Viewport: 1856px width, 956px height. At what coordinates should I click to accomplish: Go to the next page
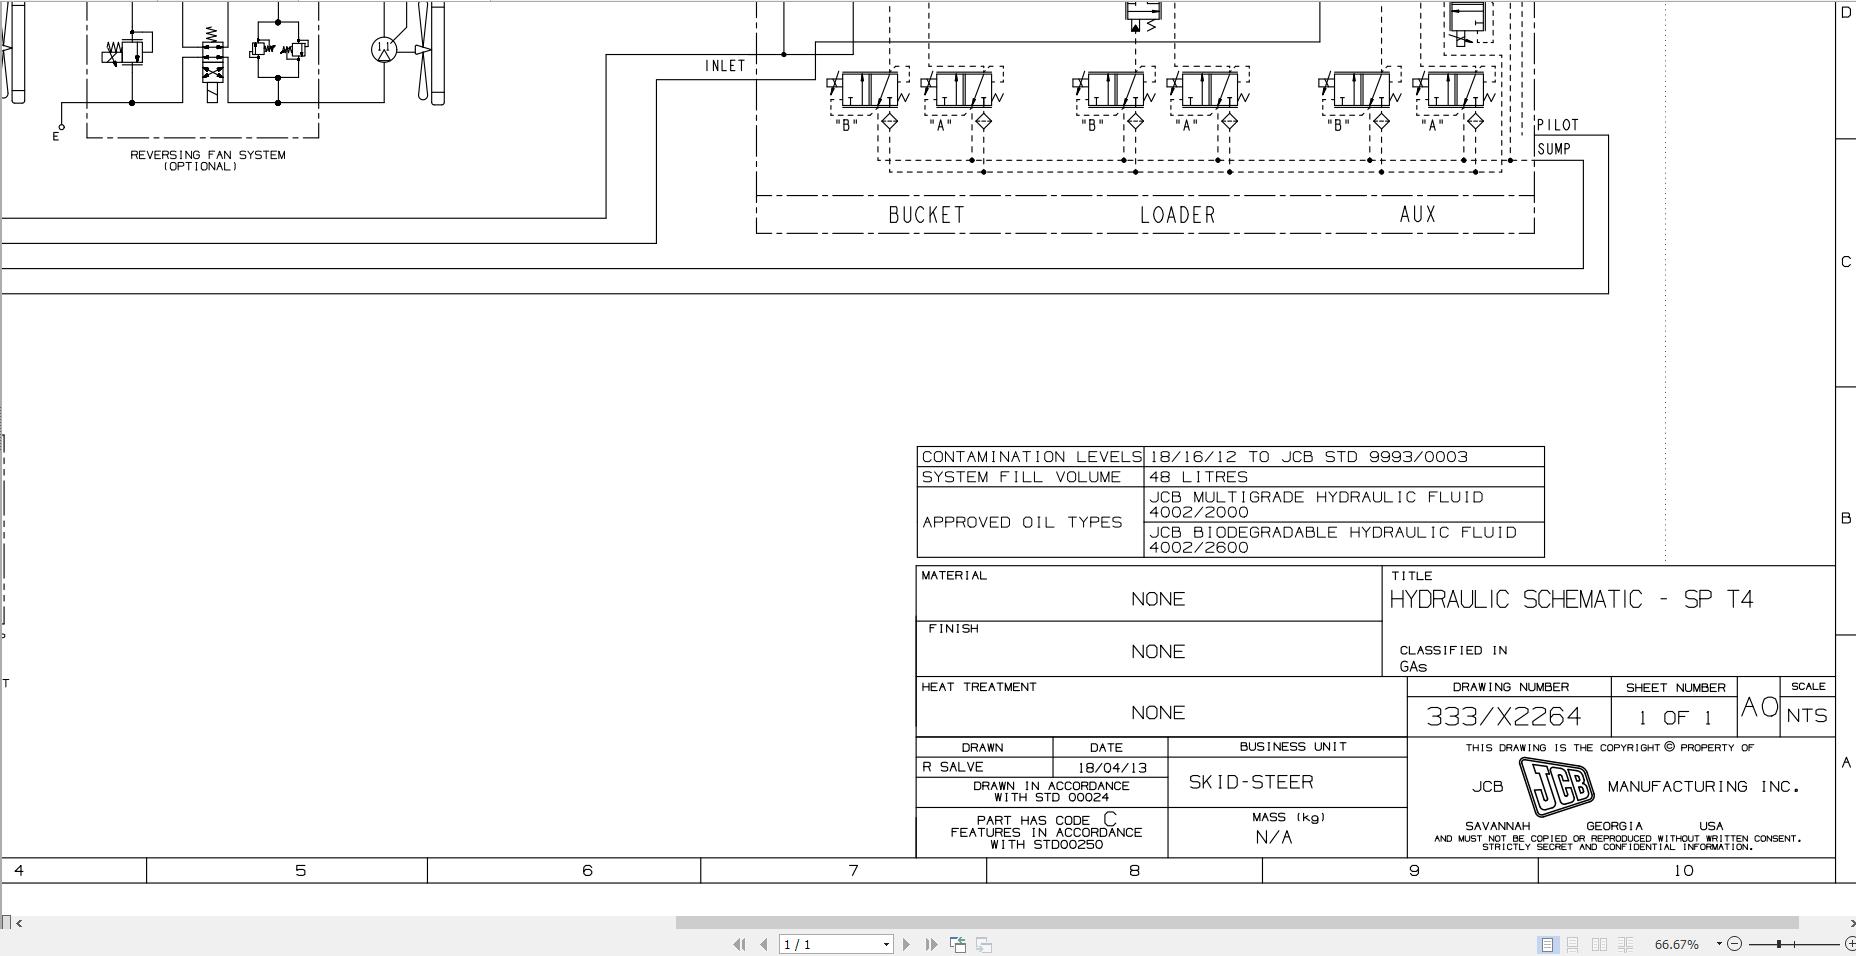[906, 944]
